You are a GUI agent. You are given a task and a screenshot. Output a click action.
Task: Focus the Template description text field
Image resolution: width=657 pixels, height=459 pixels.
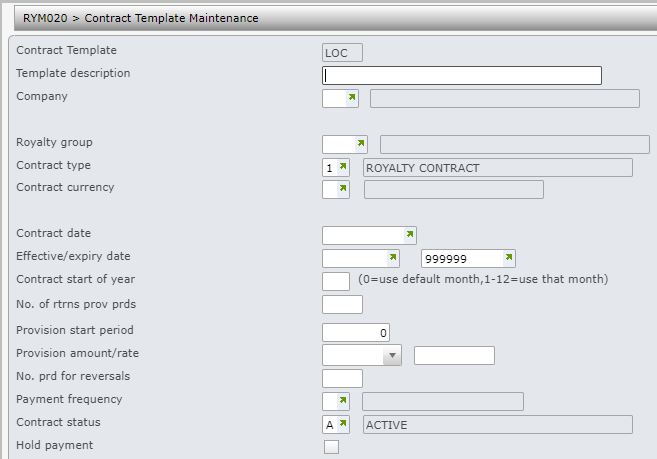coord(462,75)
